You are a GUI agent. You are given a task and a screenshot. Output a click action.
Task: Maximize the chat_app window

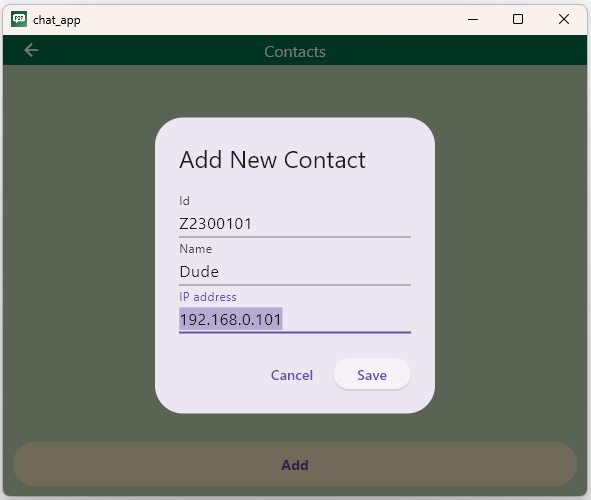pos(518,19)
